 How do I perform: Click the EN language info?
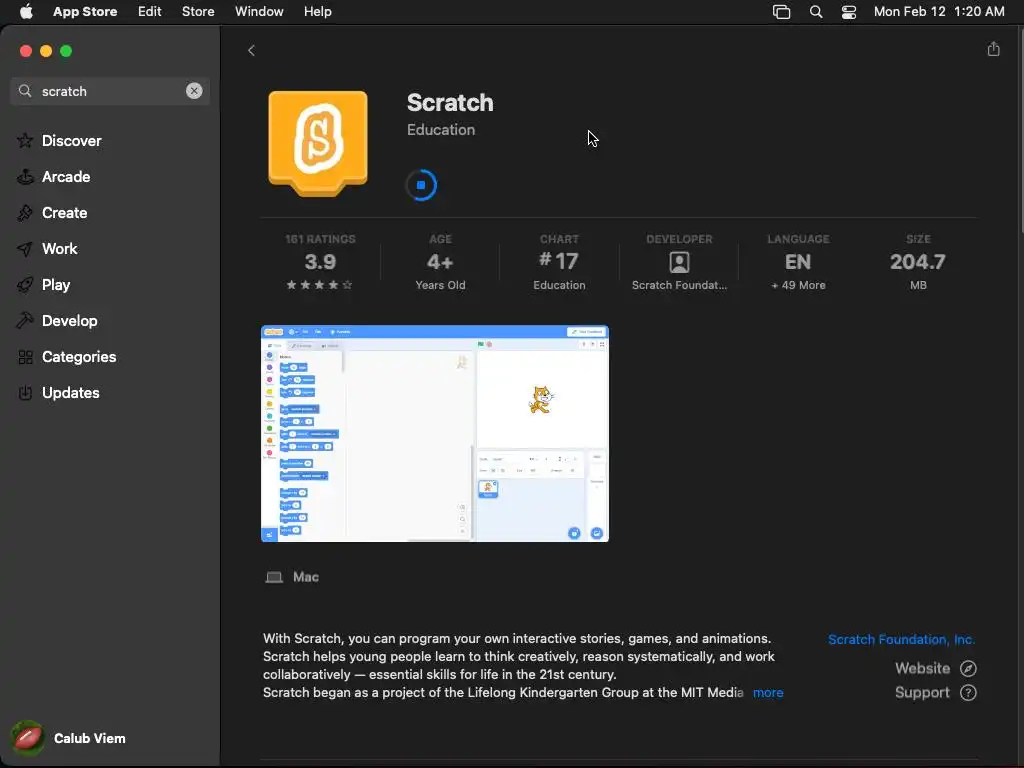coord(798,261)
